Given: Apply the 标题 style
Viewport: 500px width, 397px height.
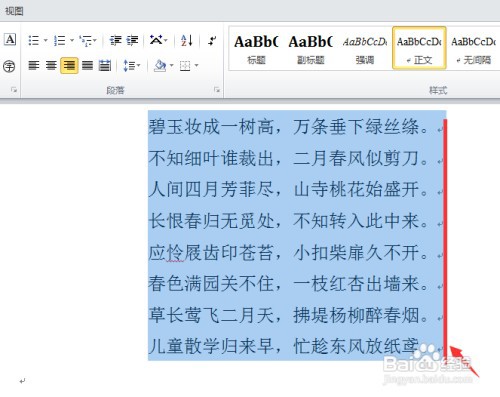Looking at the screenshot, I should (256, 49).
